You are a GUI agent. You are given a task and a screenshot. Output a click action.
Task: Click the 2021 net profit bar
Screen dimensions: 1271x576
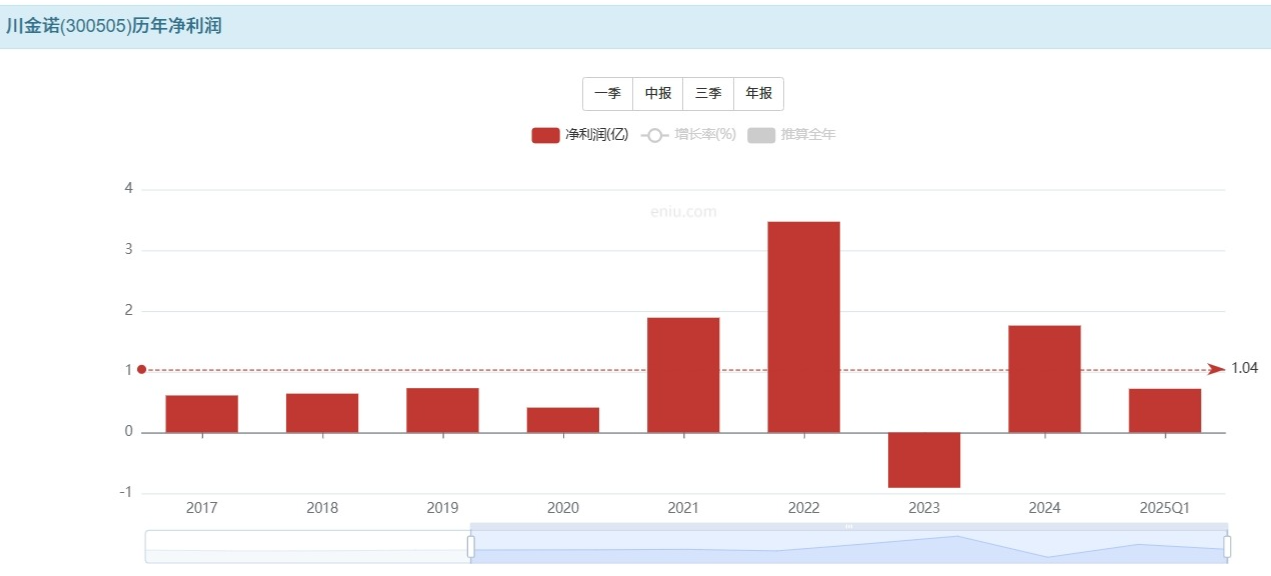coord(683,375)
